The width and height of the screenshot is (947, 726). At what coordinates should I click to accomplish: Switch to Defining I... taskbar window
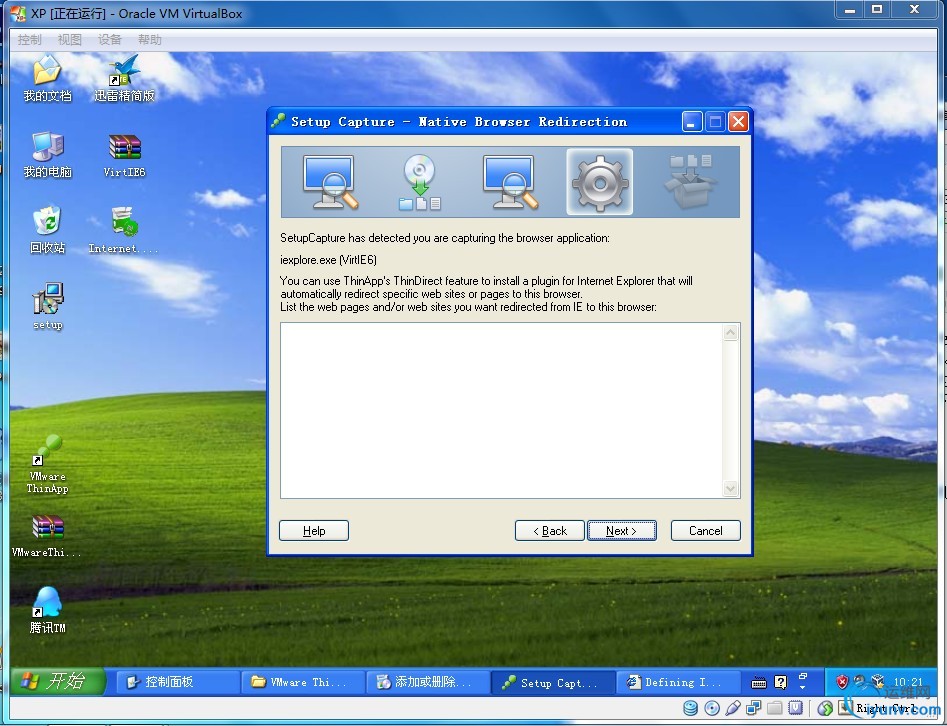tap(678, 682)
